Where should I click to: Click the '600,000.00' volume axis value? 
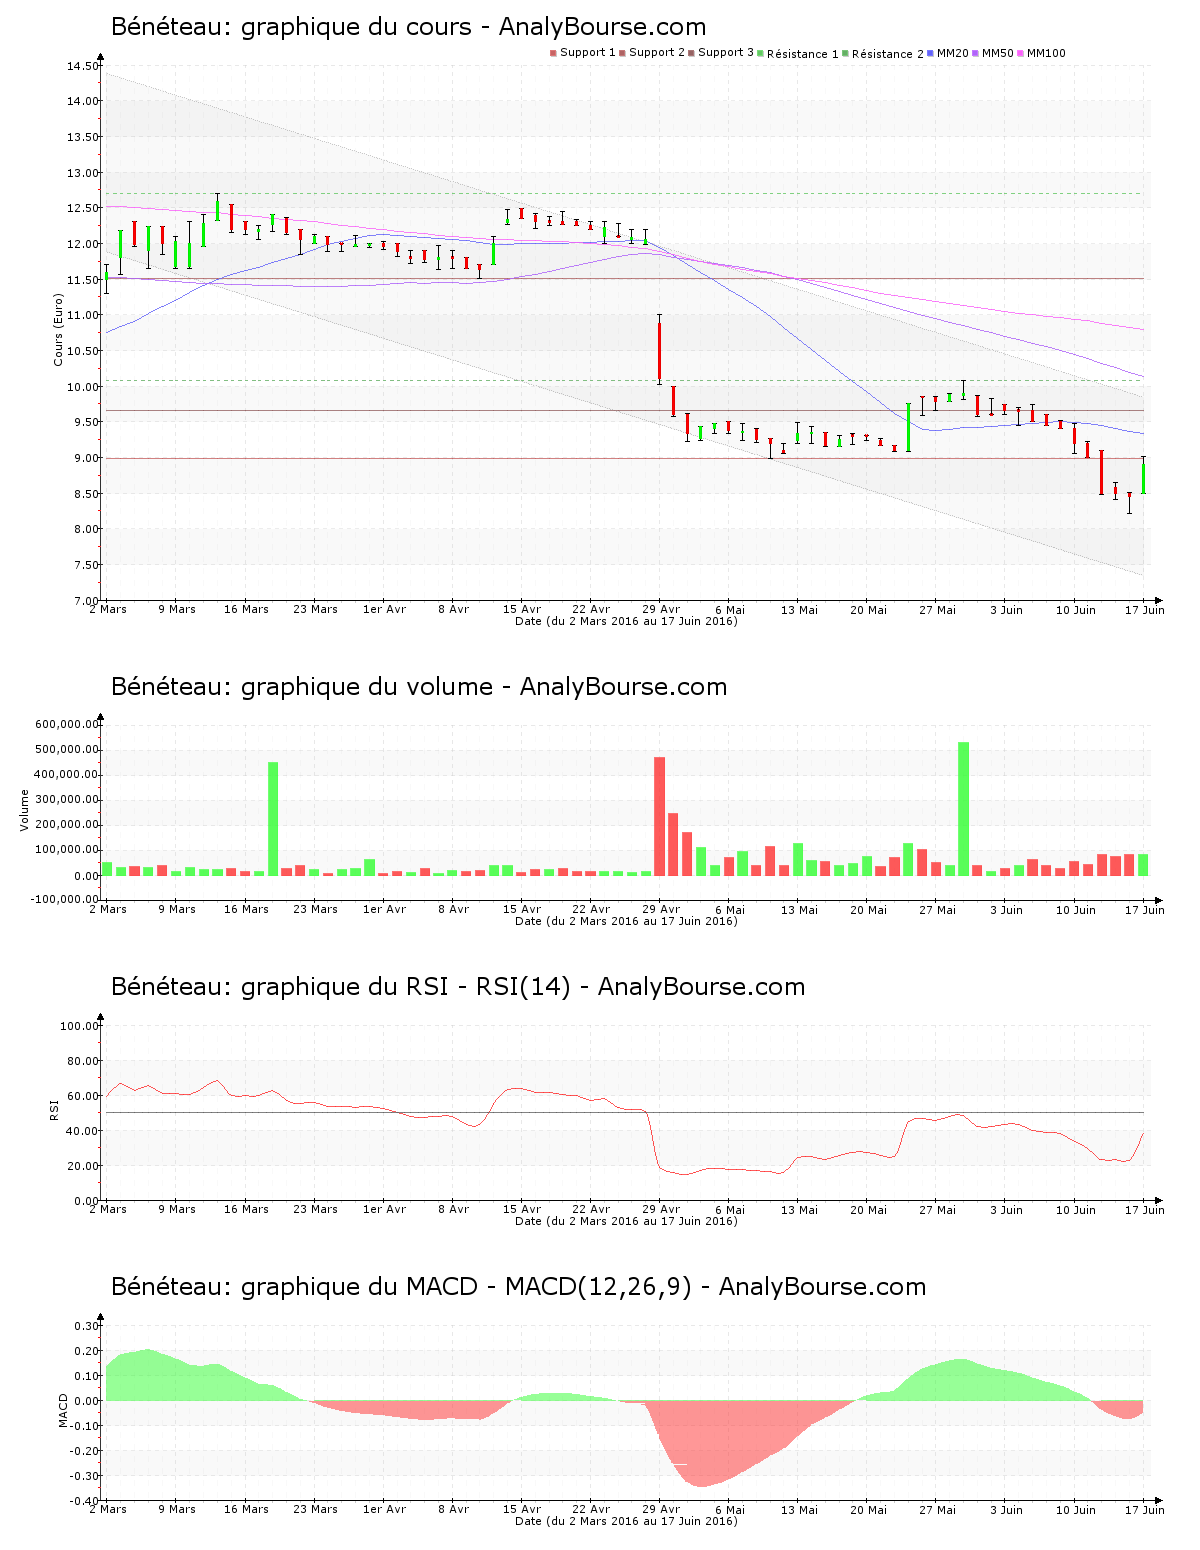click(67, 725)
